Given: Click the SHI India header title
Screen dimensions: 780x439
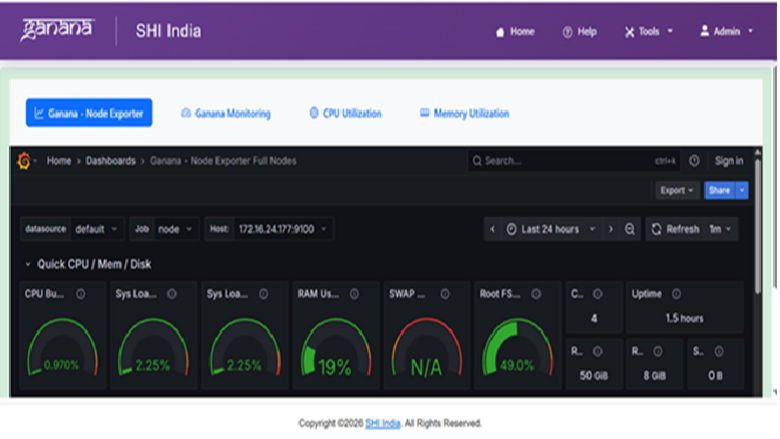Looking at the screenshot, I should tap(169, 31).
